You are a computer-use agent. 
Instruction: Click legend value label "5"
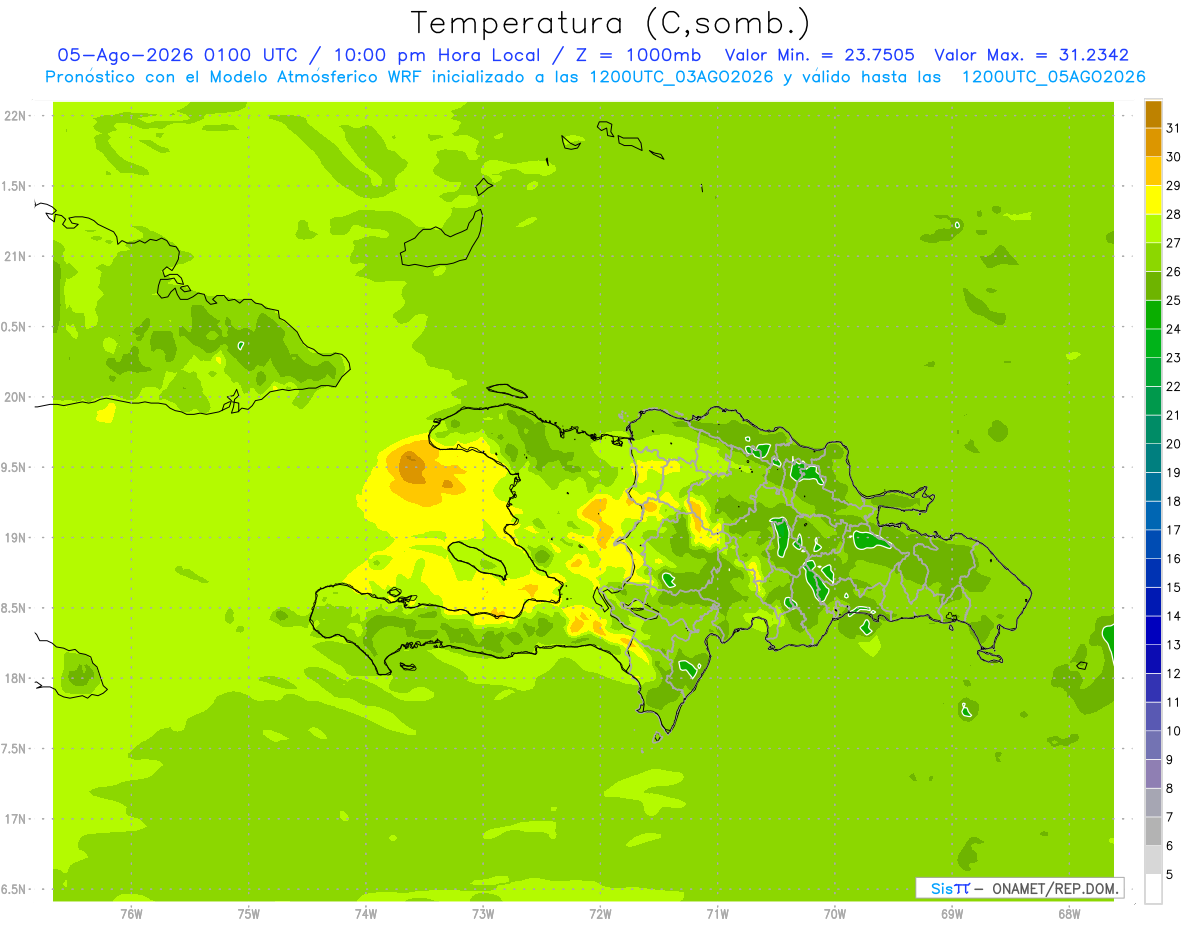[1169, 874]
